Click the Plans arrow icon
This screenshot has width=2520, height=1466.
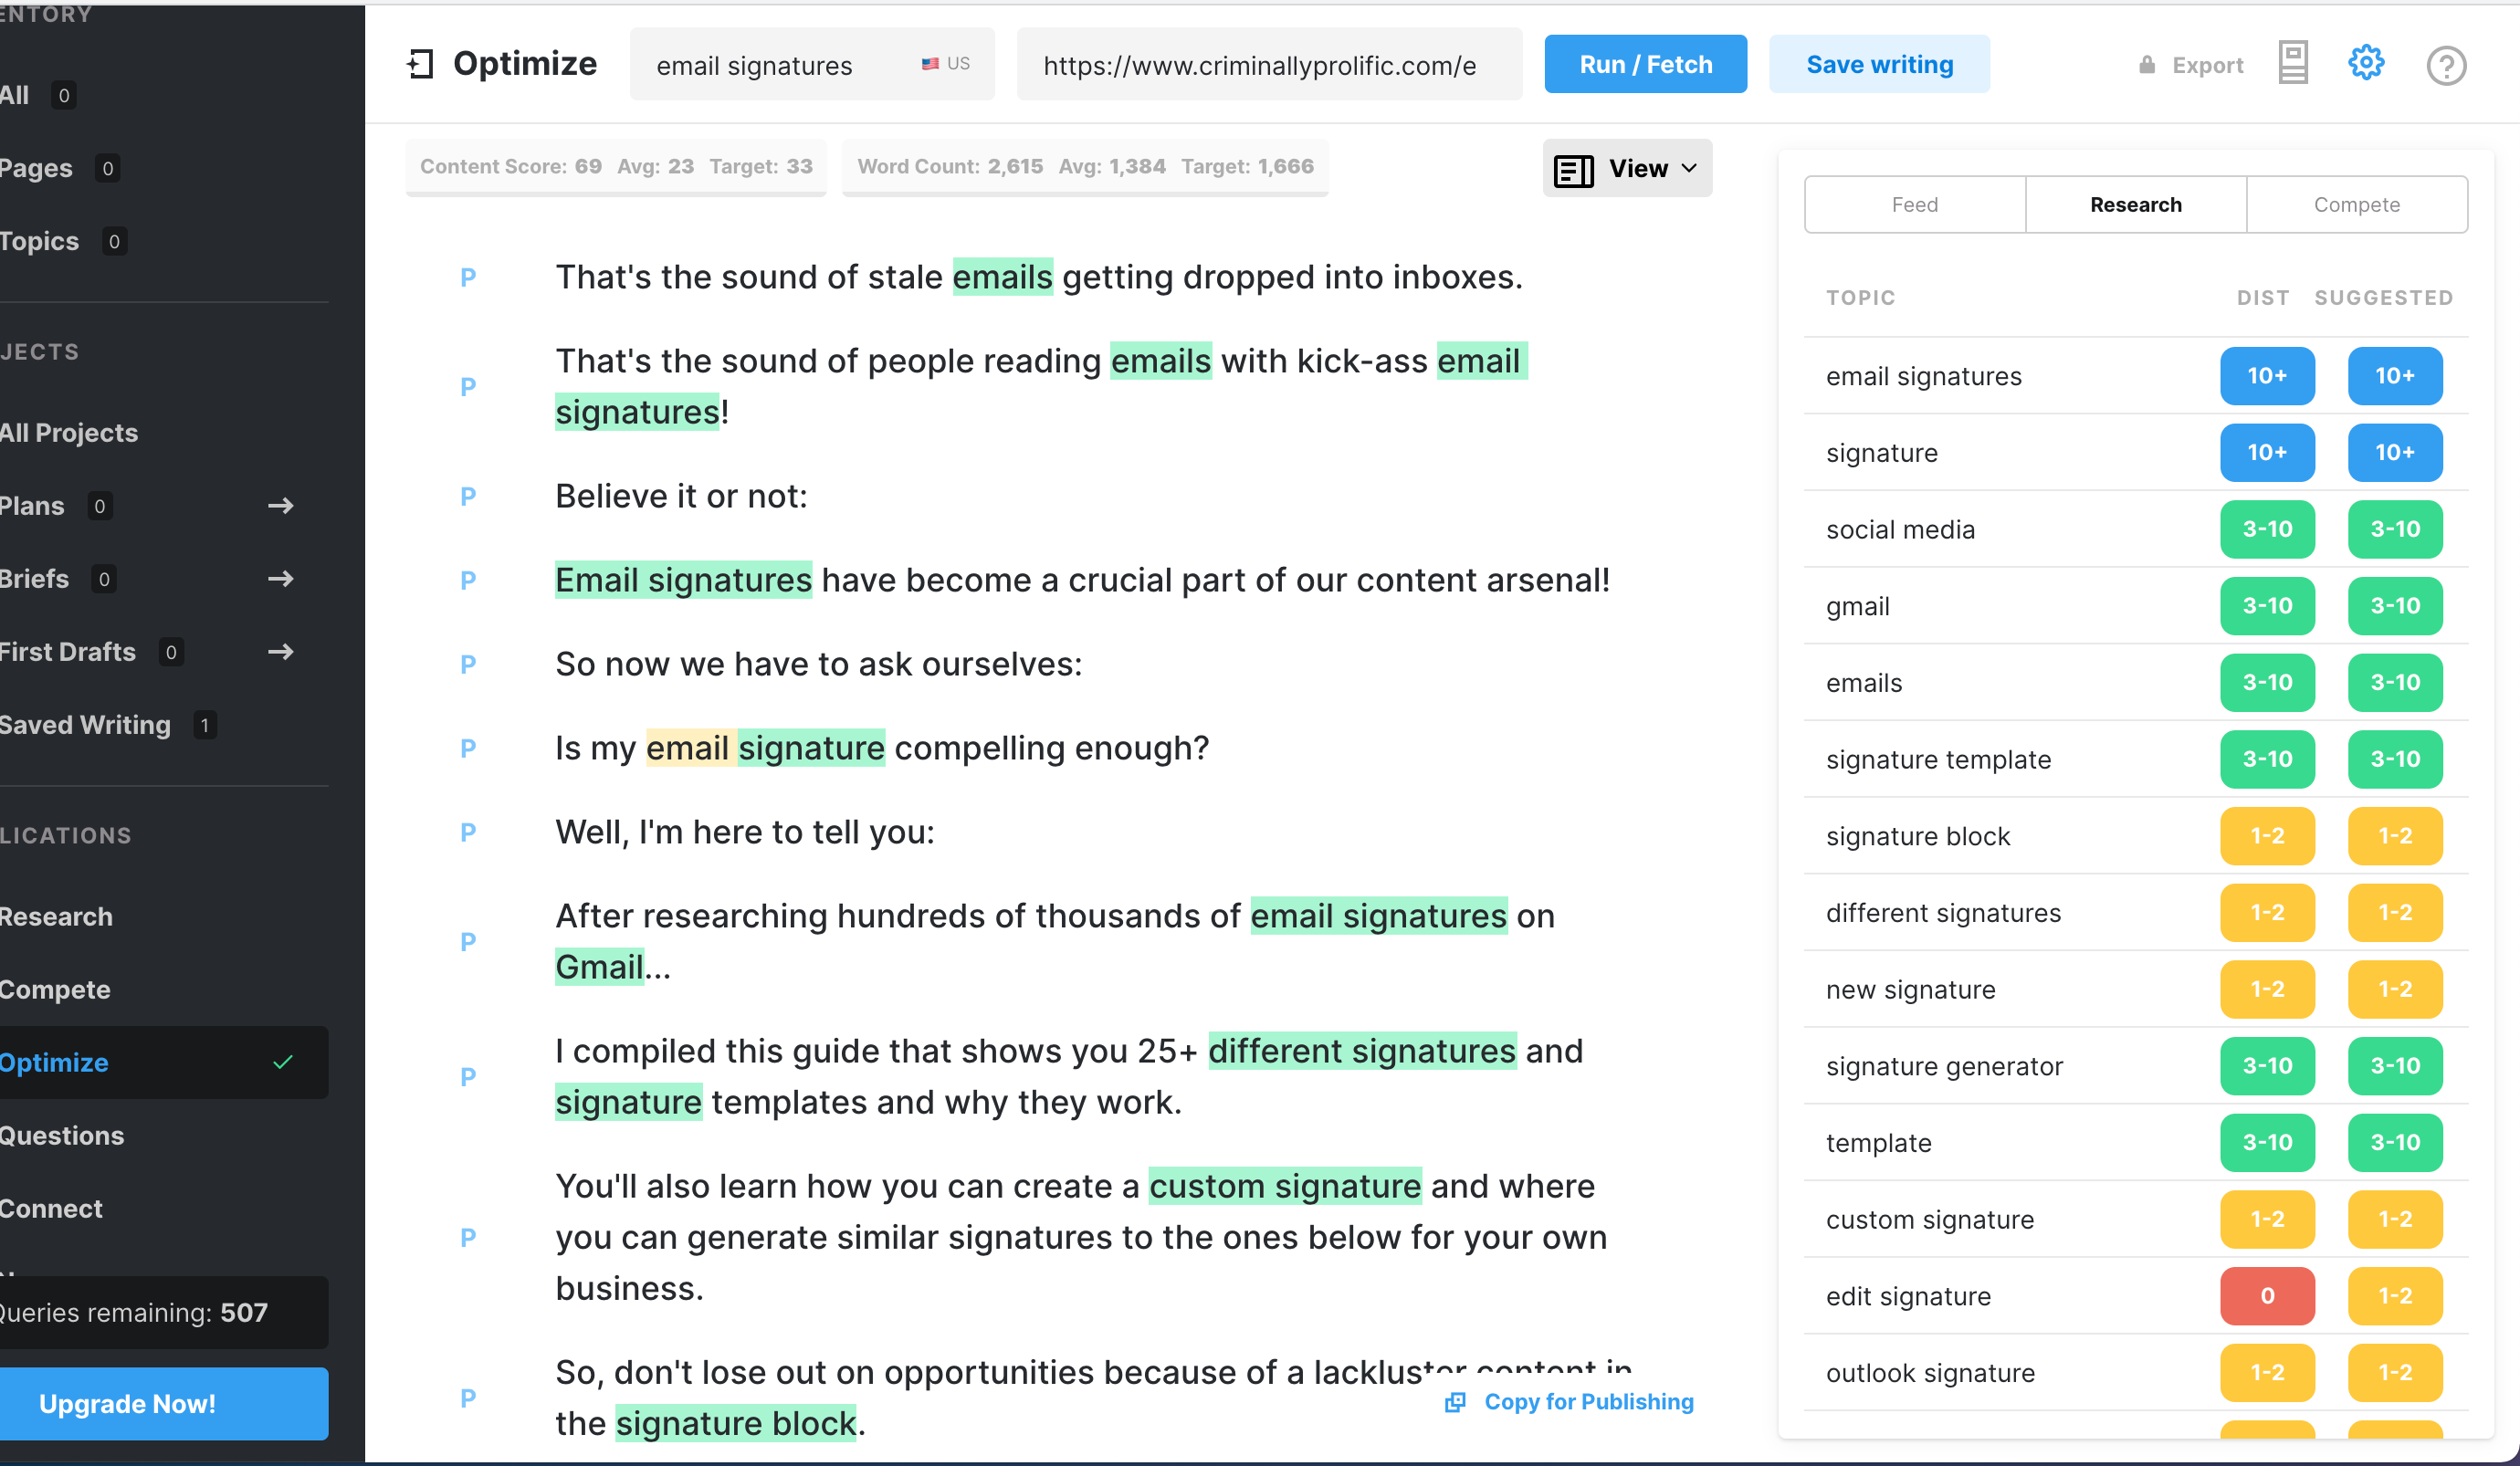(281, 506)
